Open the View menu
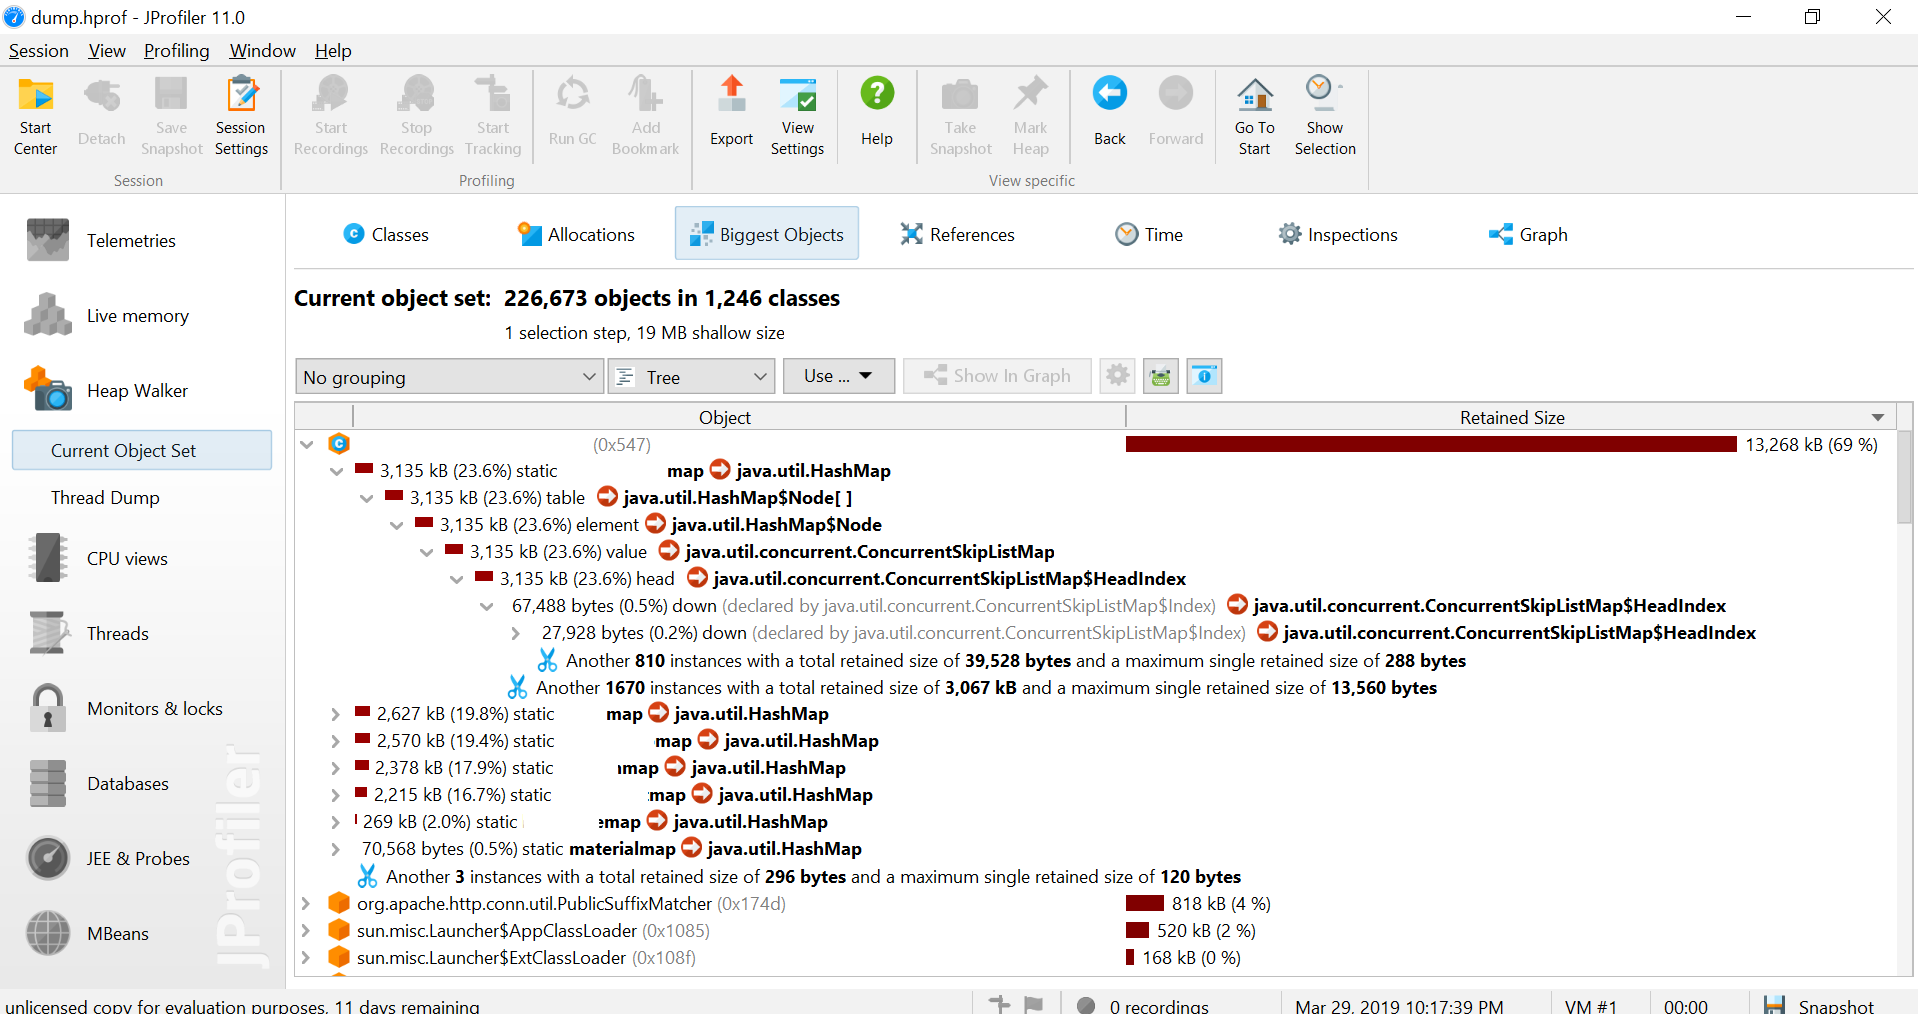Image resolution: width=1918 pixels, height=1014 pixels. 107,51
